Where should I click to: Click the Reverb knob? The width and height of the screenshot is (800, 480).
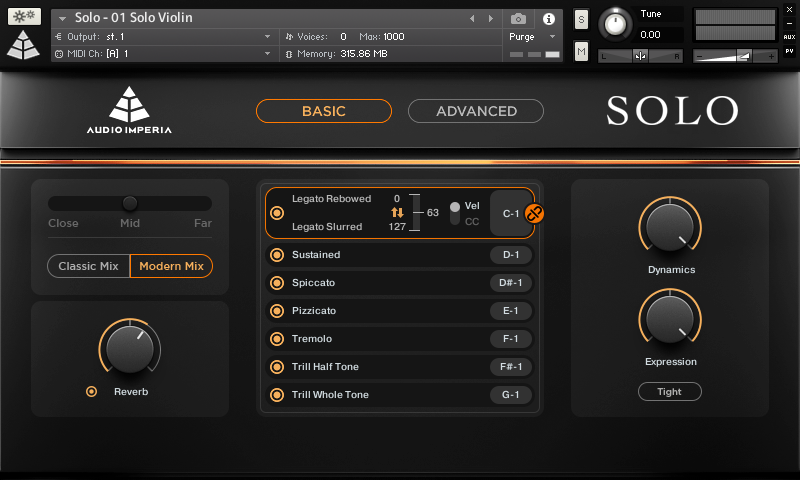coord(130,349)
